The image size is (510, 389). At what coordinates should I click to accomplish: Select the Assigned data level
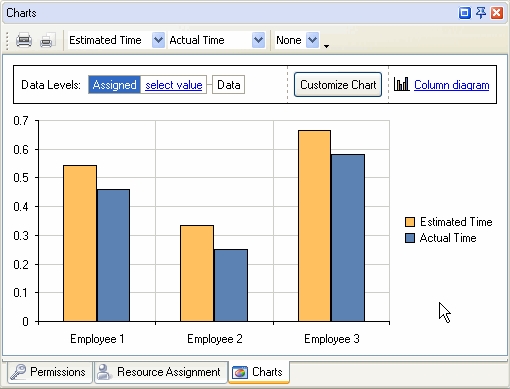click(x=114, y=85)
